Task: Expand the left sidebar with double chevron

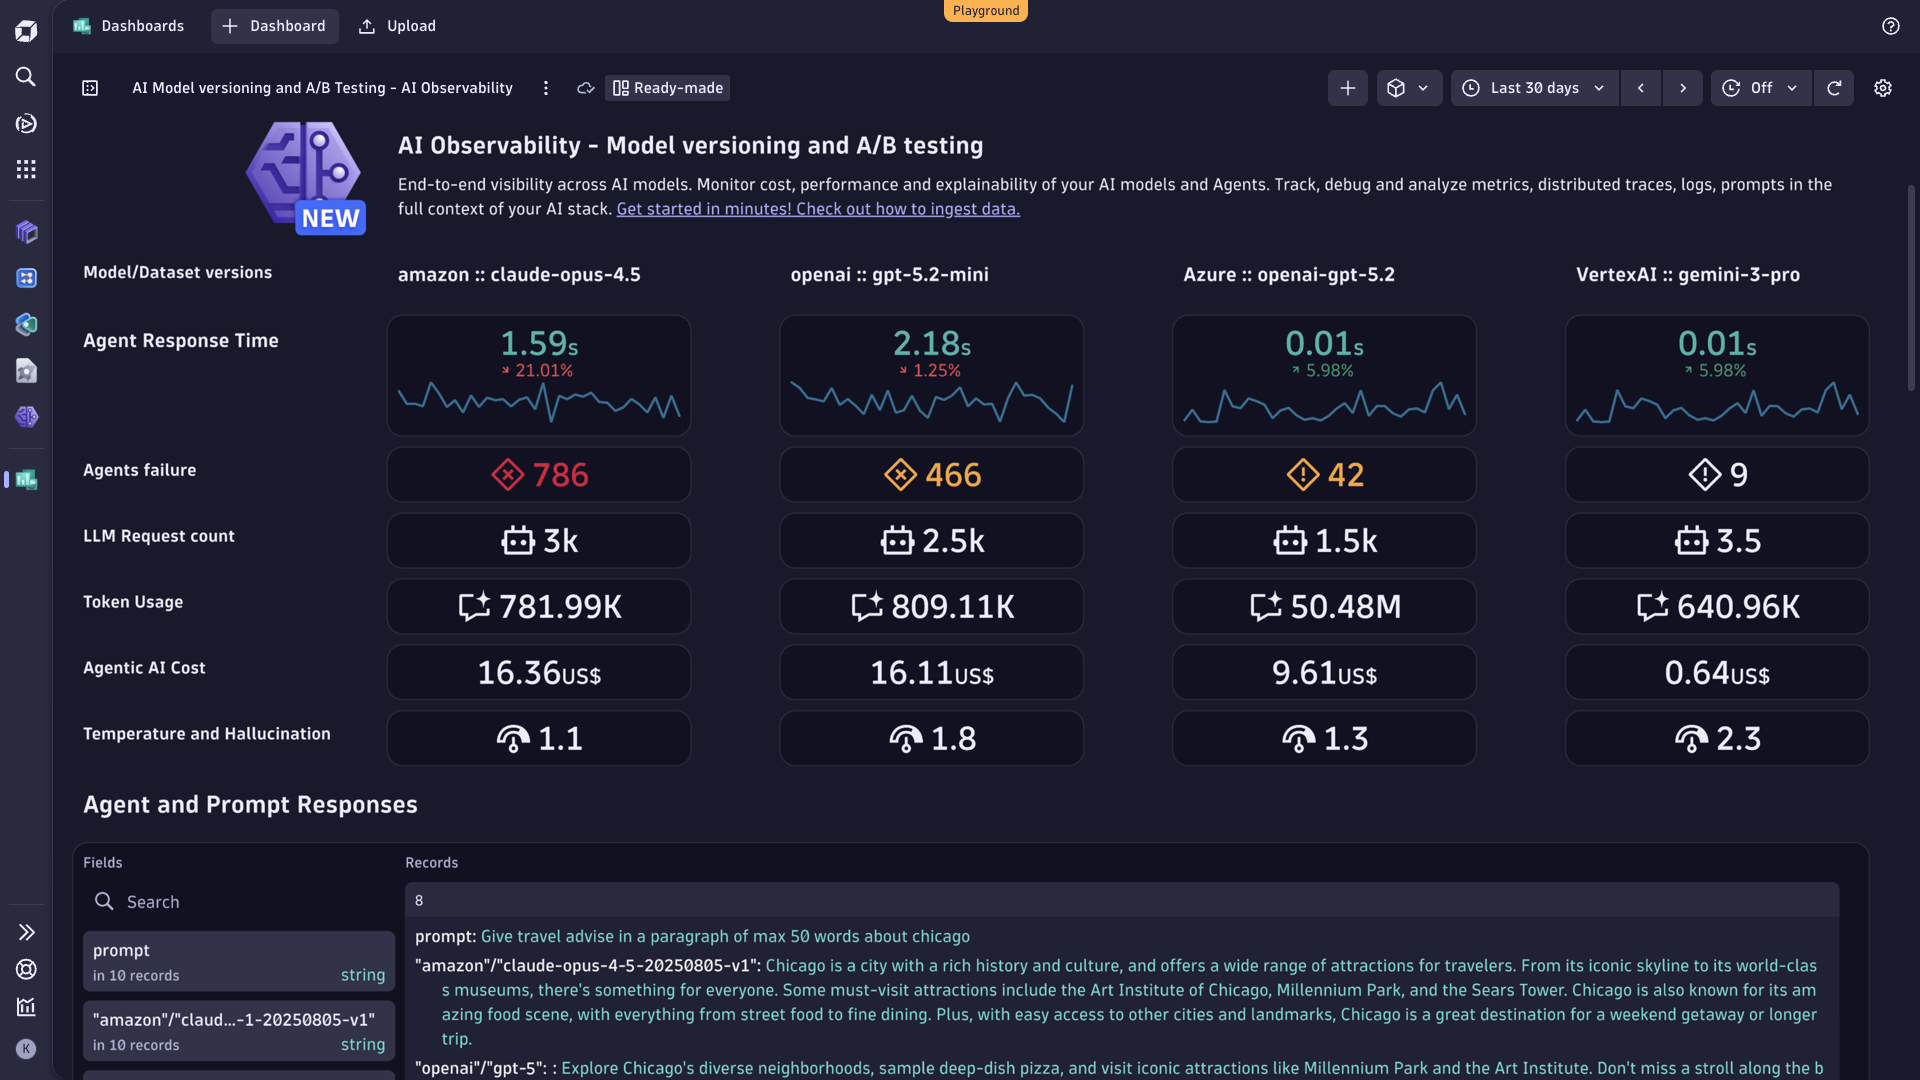Action: [x=26, y=932]
